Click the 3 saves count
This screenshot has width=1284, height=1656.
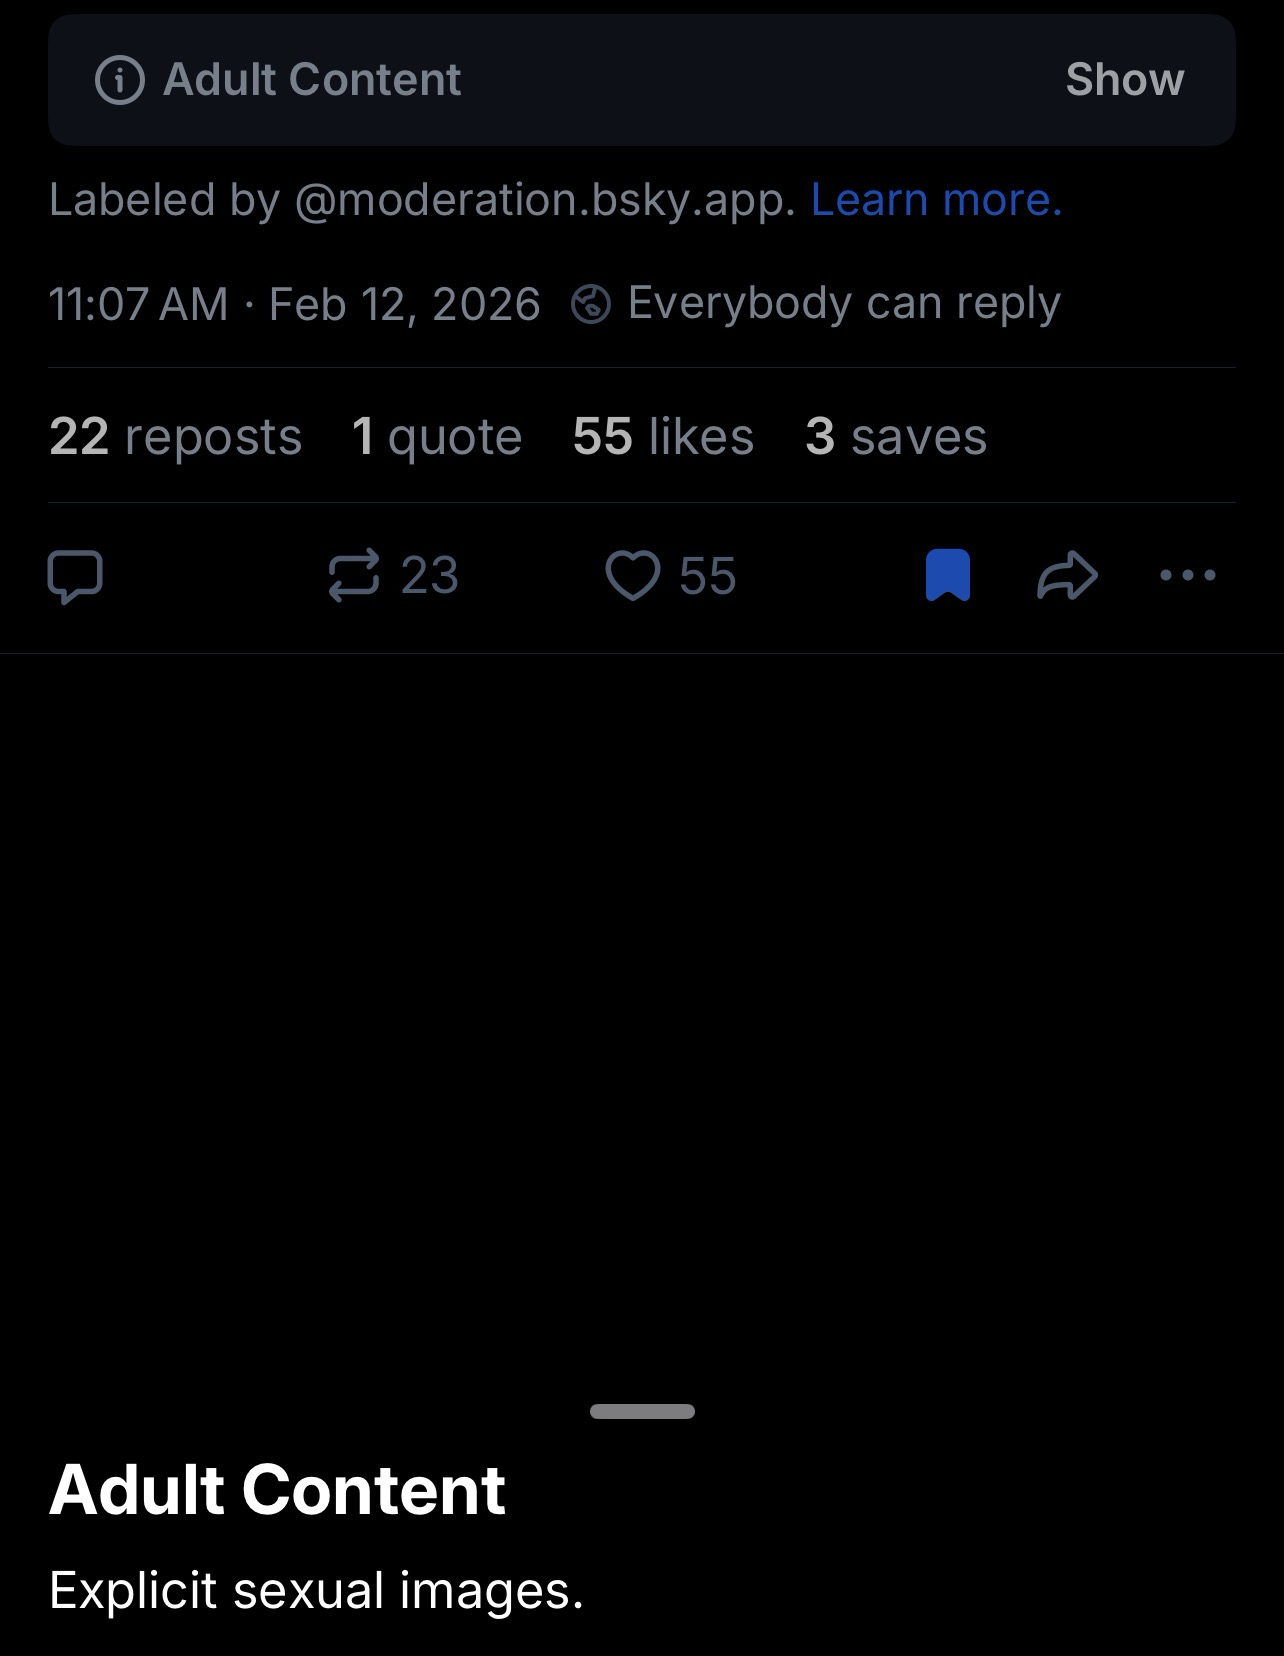point(896,437)
